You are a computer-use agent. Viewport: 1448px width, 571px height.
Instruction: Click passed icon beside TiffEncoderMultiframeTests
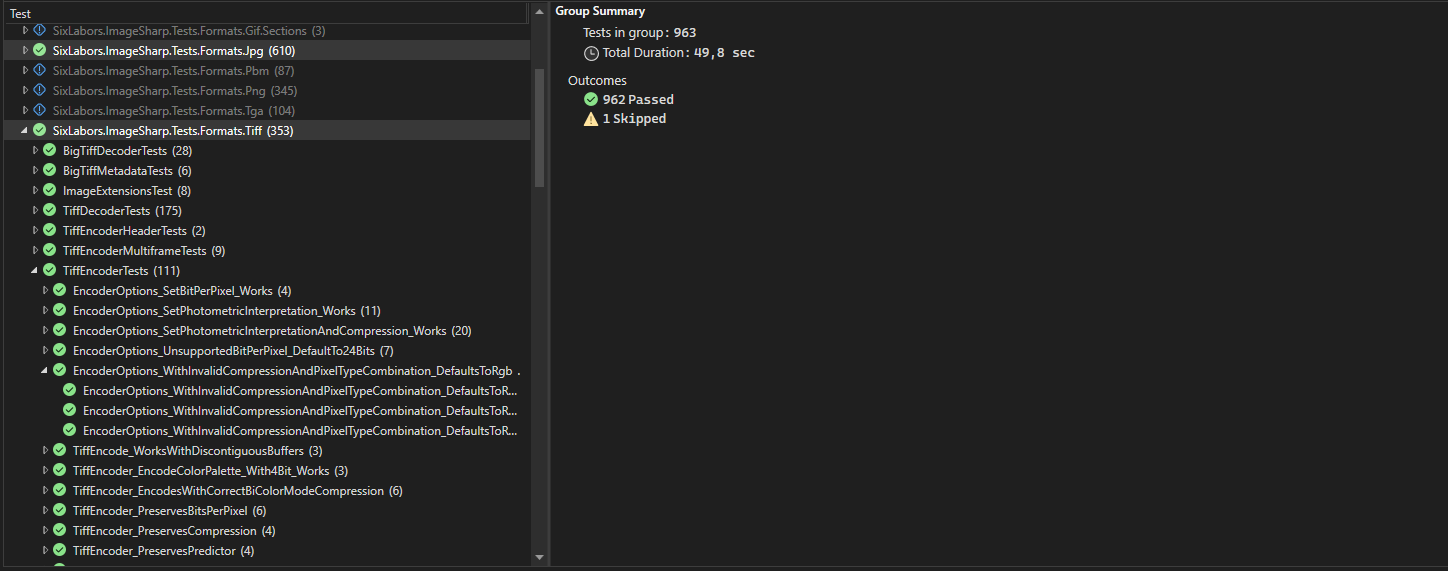(50, 250)
